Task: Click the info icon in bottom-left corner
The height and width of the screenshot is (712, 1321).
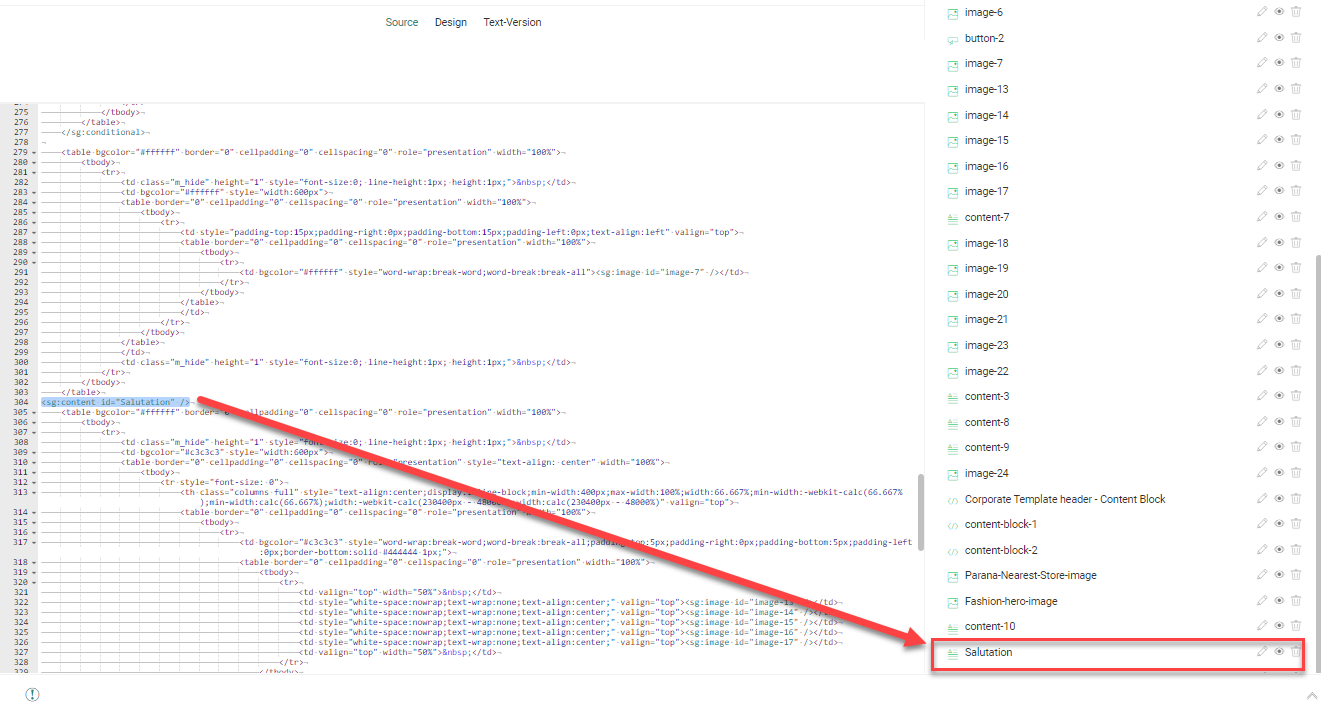Action: (32, 694)
